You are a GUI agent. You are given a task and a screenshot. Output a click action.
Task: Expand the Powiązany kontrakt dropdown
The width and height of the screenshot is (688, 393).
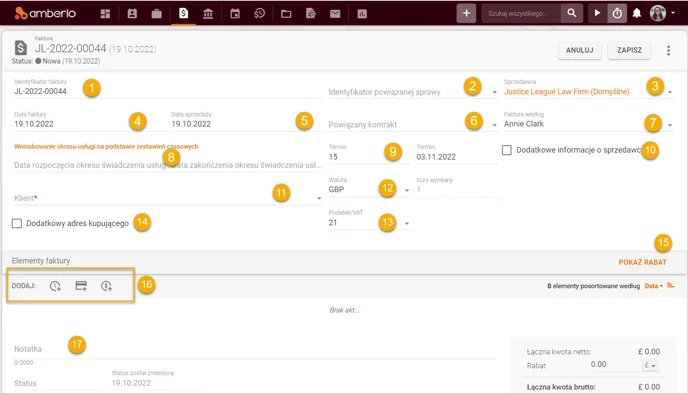click(494, 125)
